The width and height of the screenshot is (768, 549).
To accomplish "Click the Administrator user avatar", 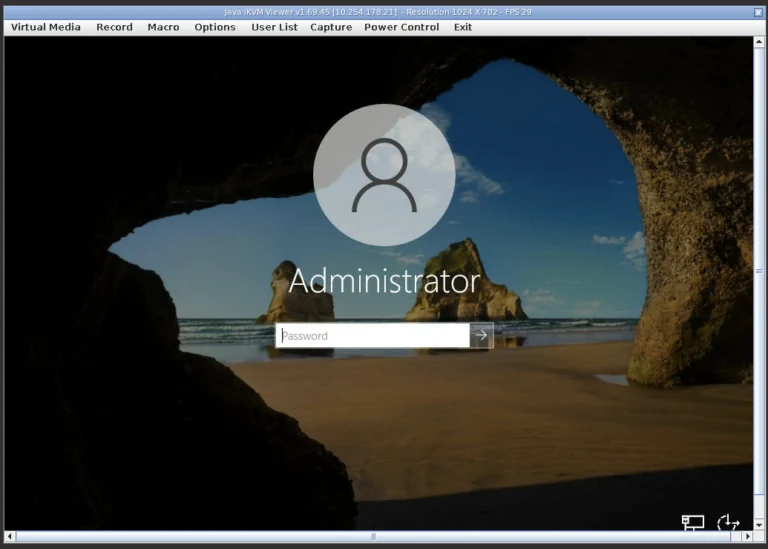I will 384,175.
